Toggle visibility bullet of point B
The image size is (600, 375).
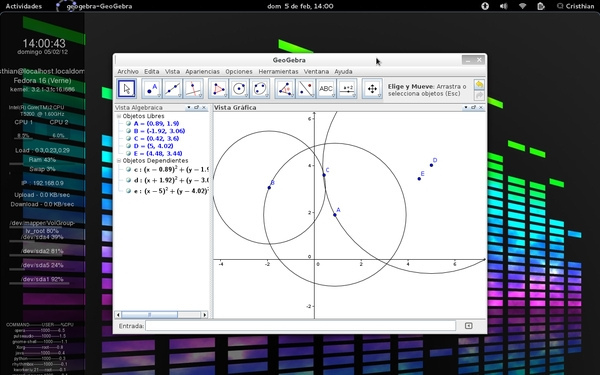point(129,131)
